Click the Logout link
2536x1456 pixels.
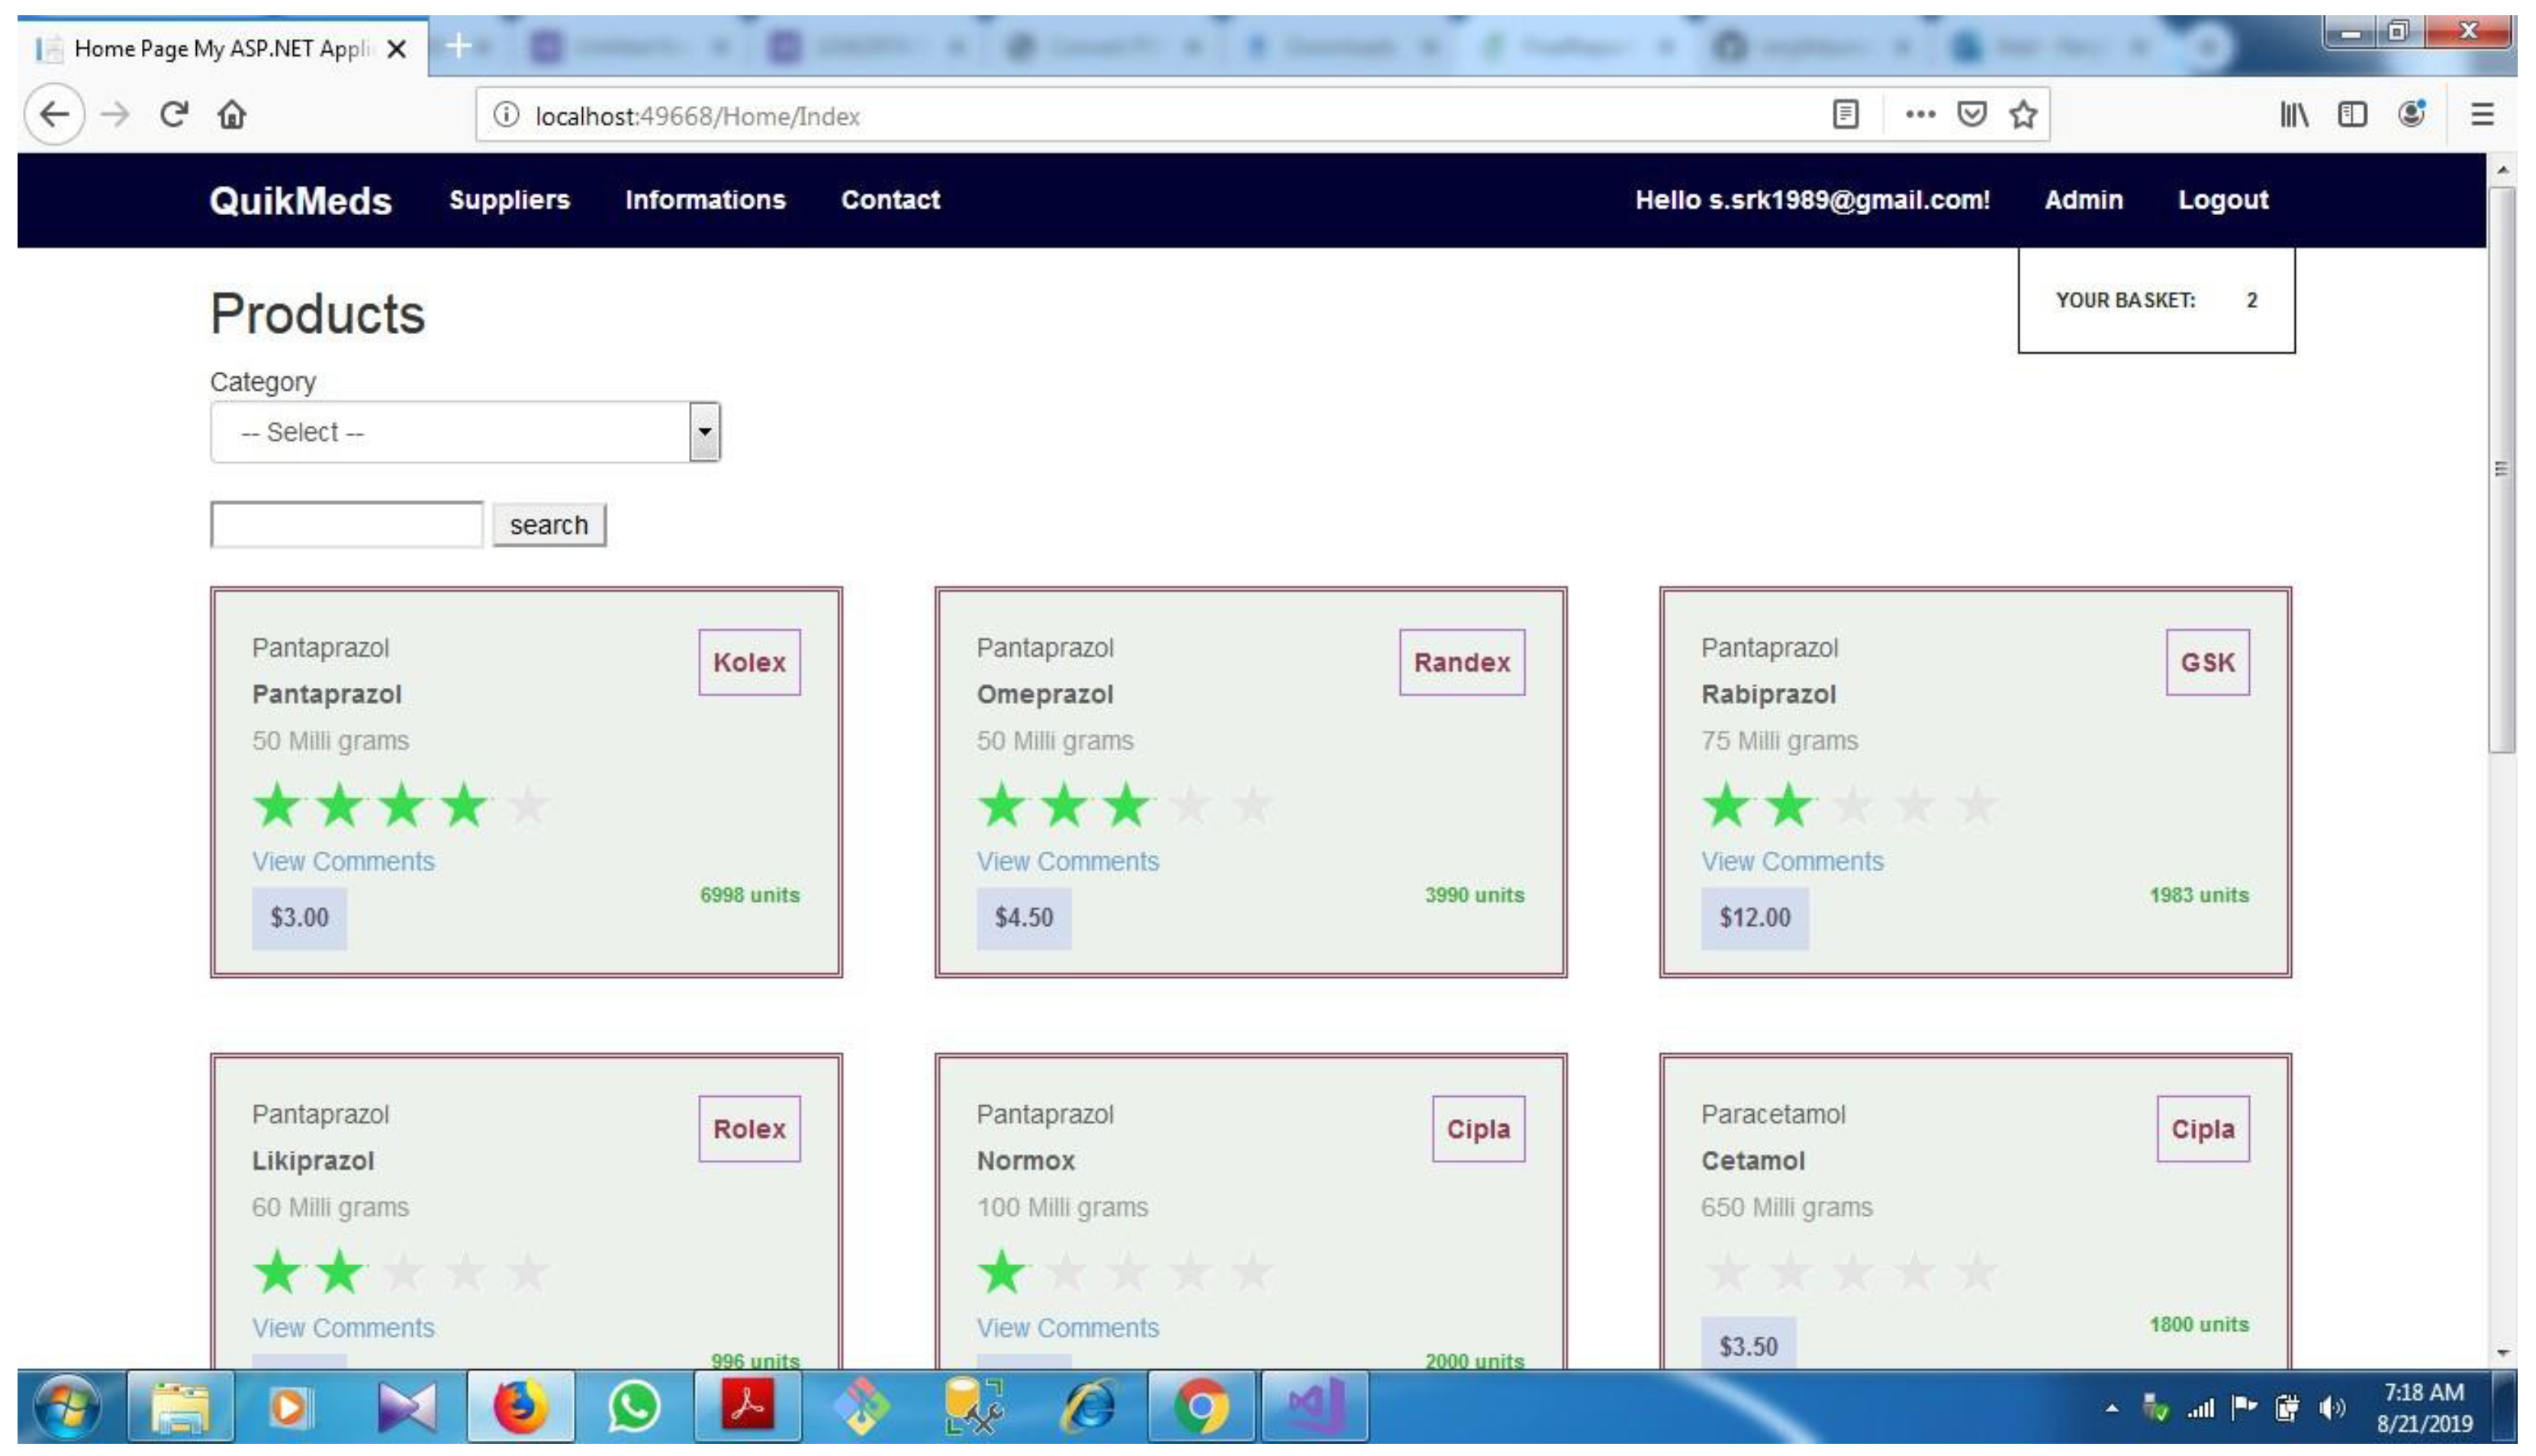(2222, 199)
